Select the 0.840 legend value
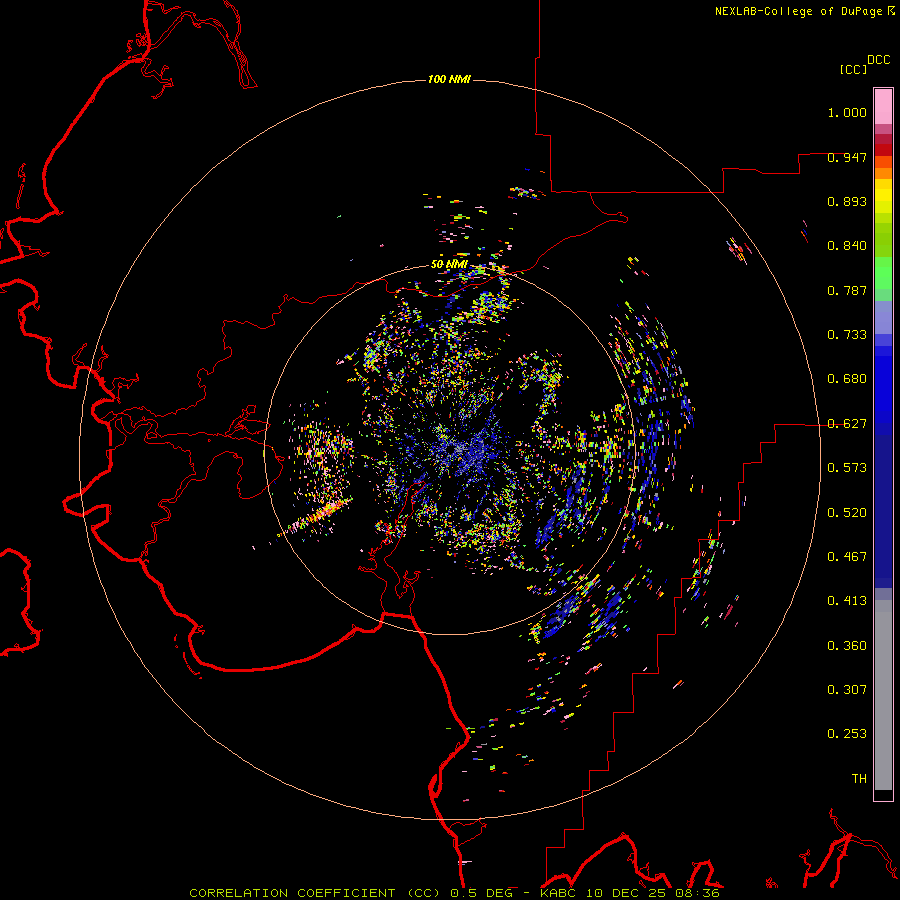This screenshot has width=900, height=900. coord(847,246)
